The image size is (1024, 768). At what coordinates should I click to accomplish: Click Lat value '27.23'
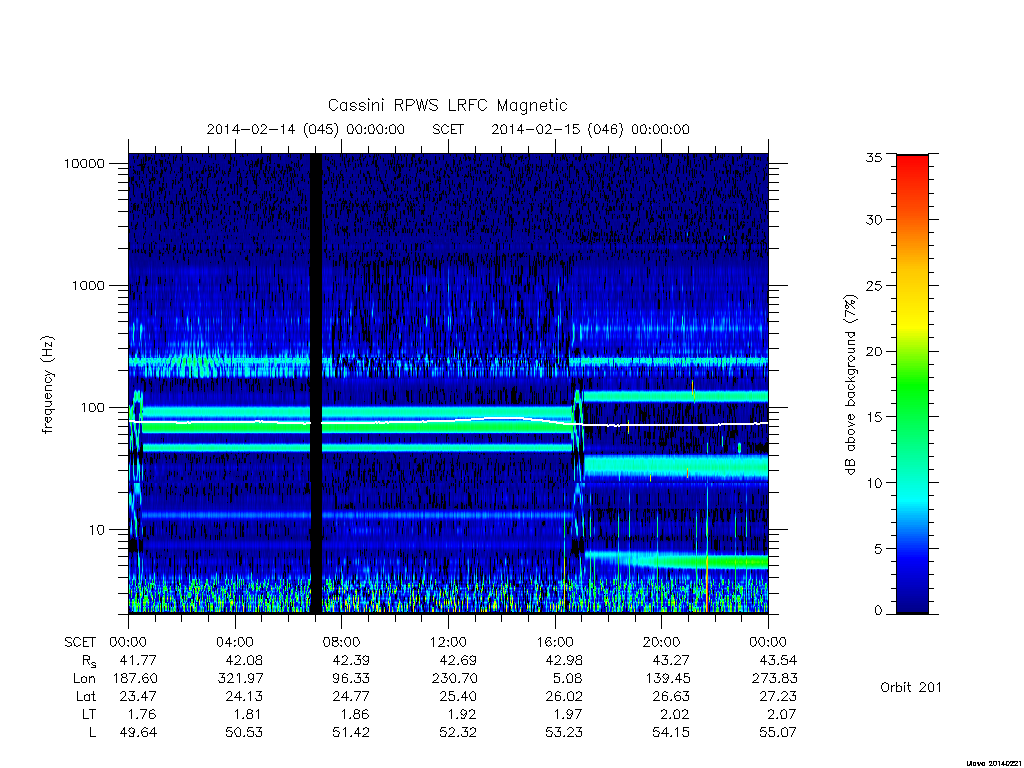pos(778,697)
